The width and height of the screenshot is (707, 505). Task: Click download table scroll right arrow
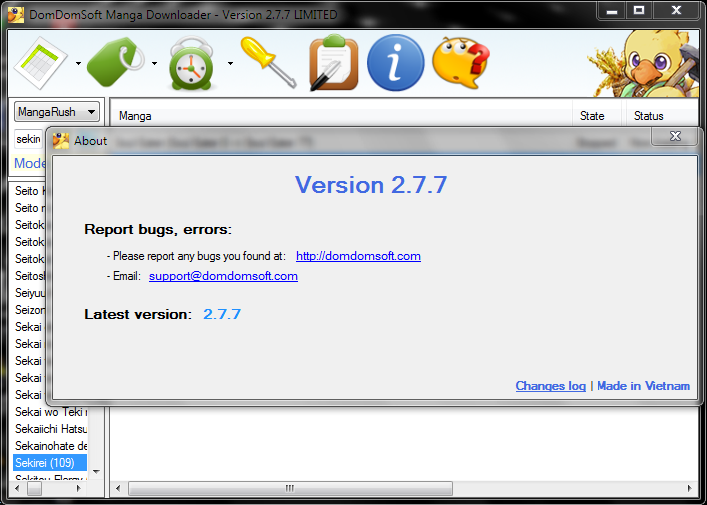click(x=689, y=488)
